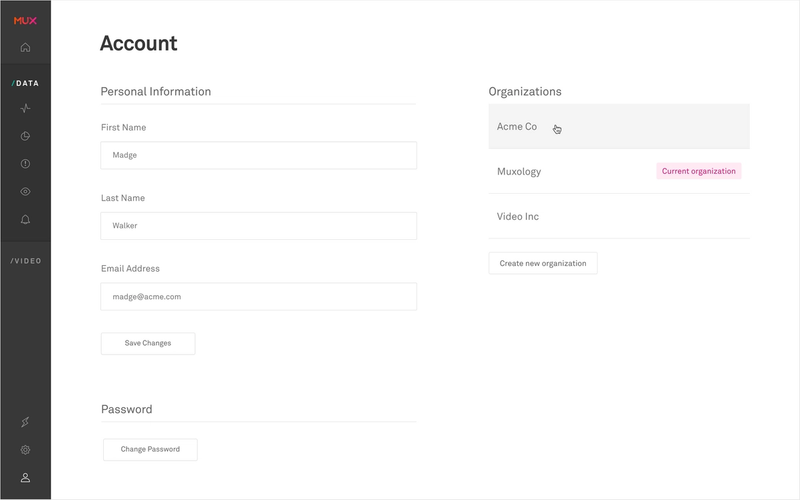Click the Current organization badge

(x=698, y=171)
